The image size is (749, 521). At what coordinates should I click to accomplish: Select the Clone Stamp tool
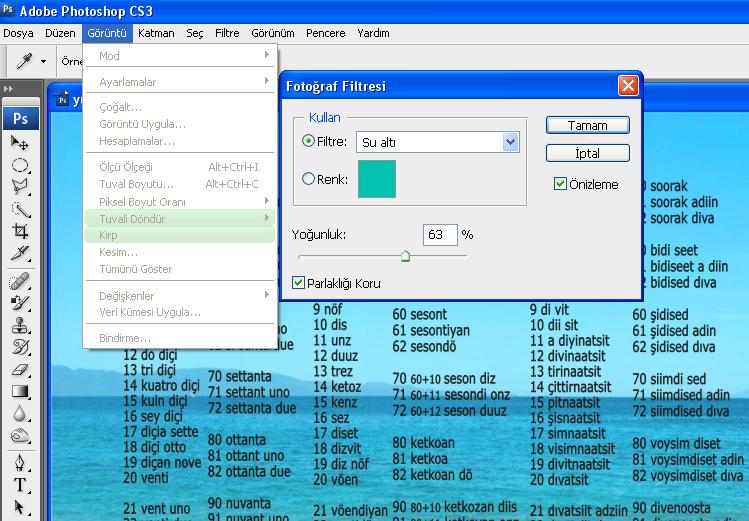[x=20, y=326]
